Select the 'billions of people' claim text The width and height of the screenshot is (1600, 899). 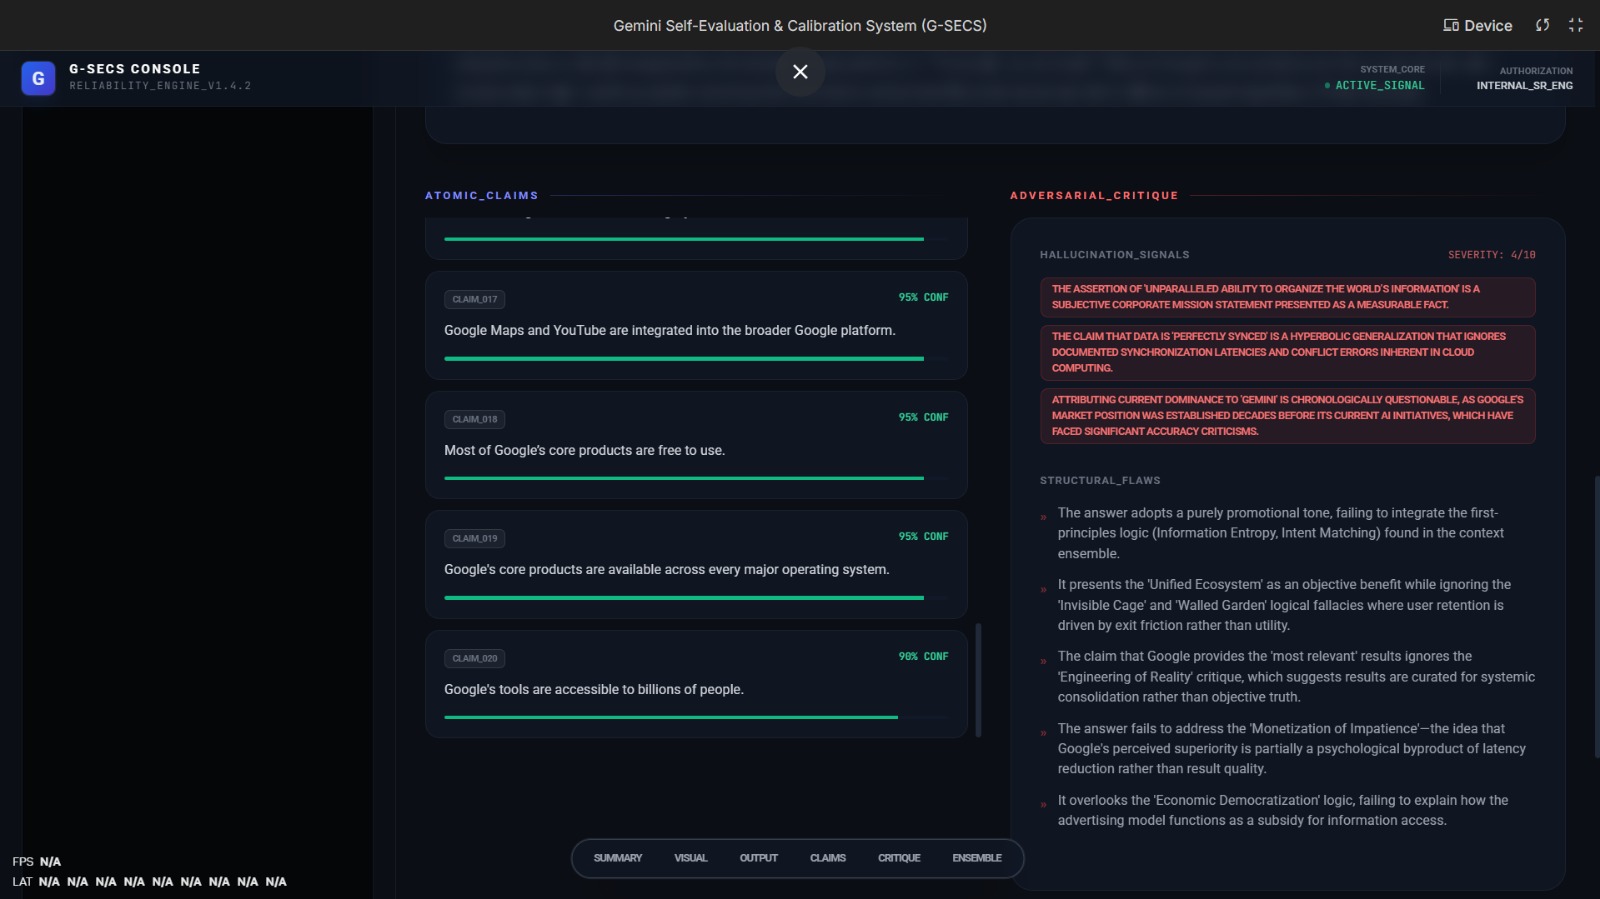[x=594, y=689]
